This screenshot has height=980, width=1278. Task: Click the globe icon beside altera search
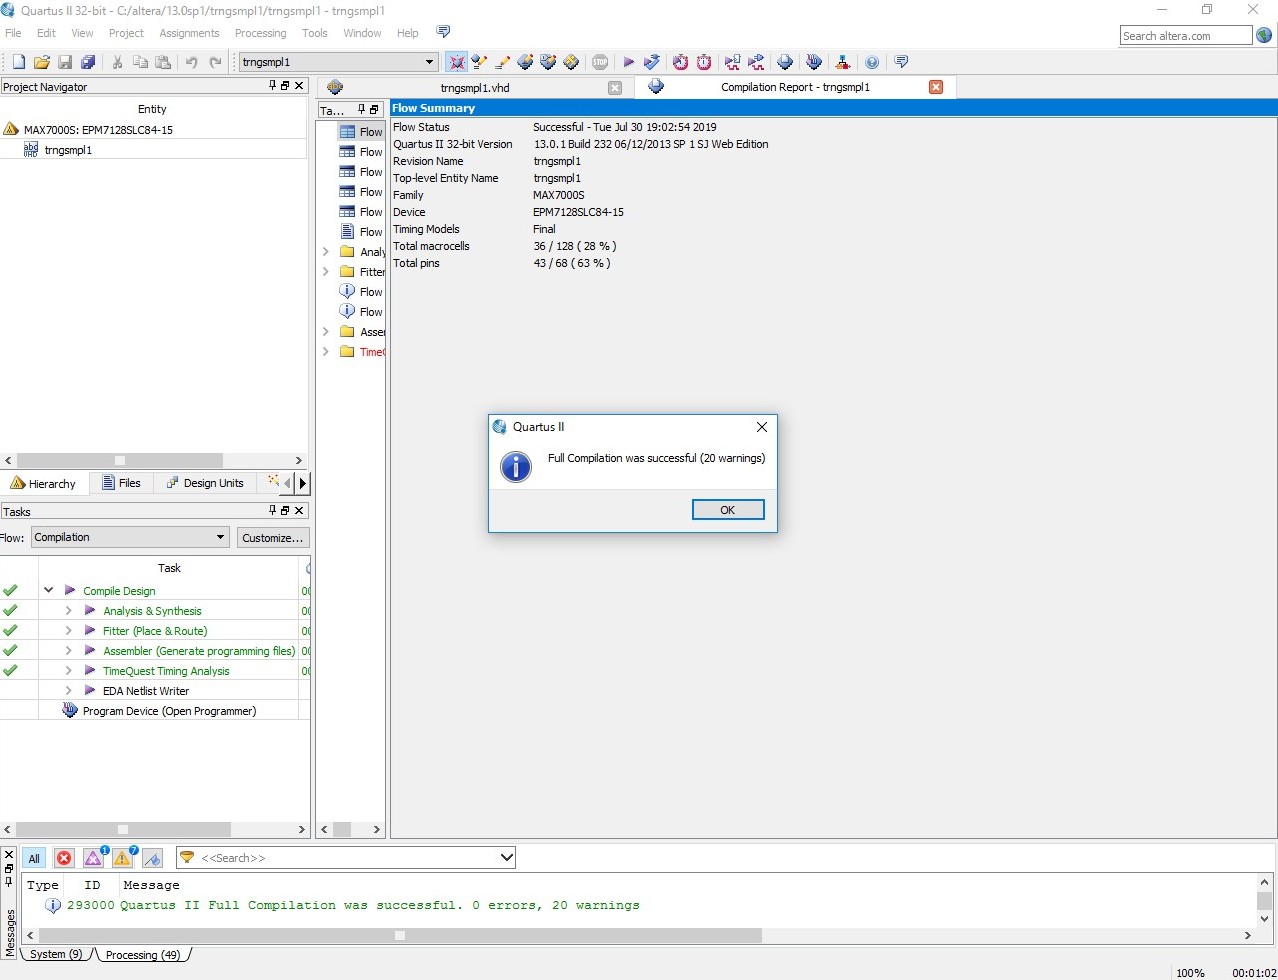1264,35
